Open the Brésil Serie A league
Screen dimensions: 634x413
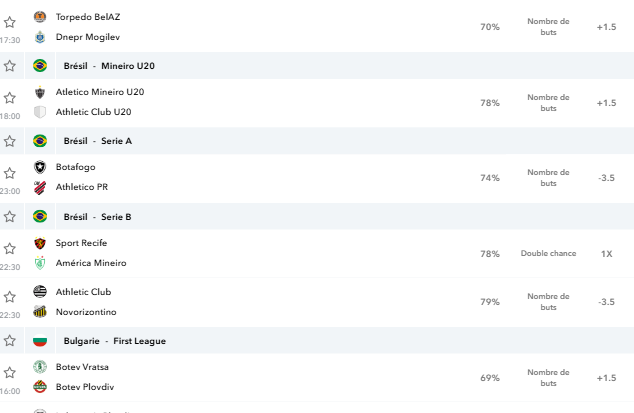[98, 141]
